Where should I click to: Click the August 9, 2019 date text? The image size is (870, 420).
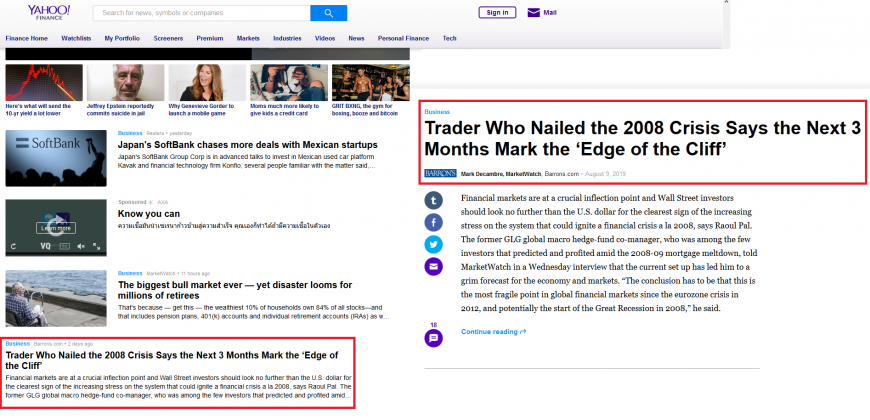tap(605, 174)
